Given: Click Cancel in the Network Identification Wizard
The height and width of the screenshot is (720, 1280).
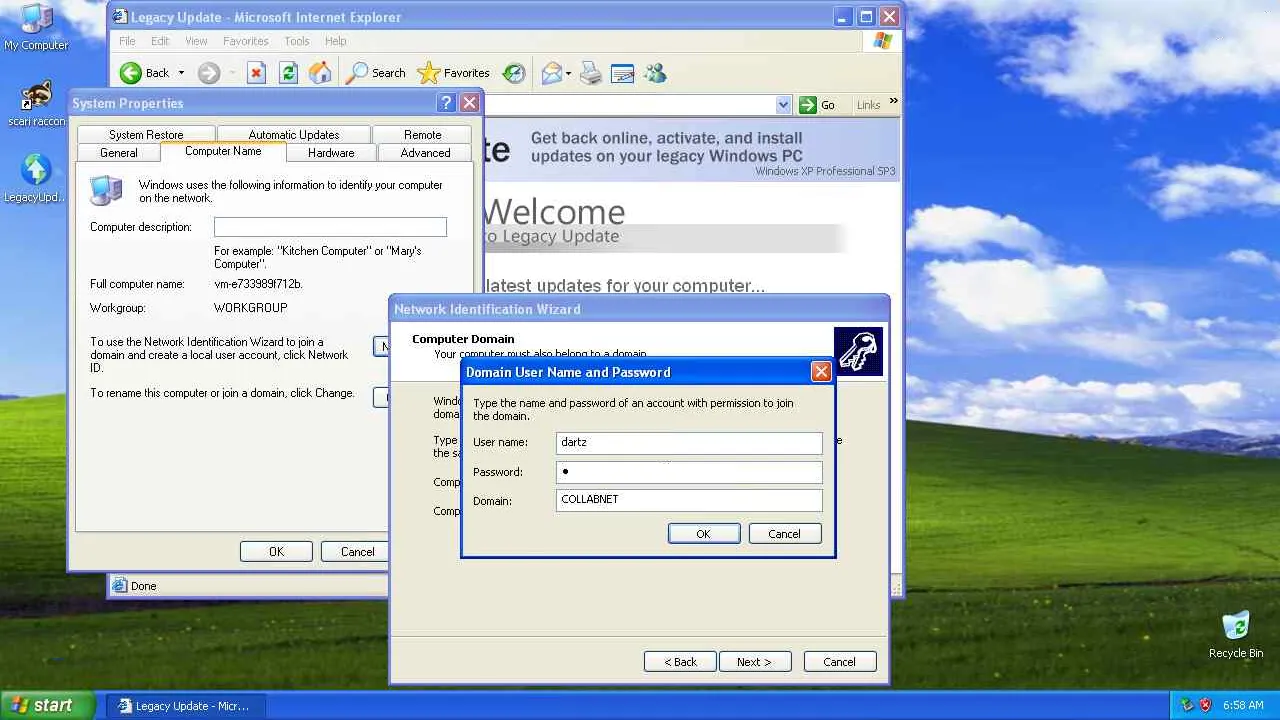Looking at the screenshot, I should [839, 662].
